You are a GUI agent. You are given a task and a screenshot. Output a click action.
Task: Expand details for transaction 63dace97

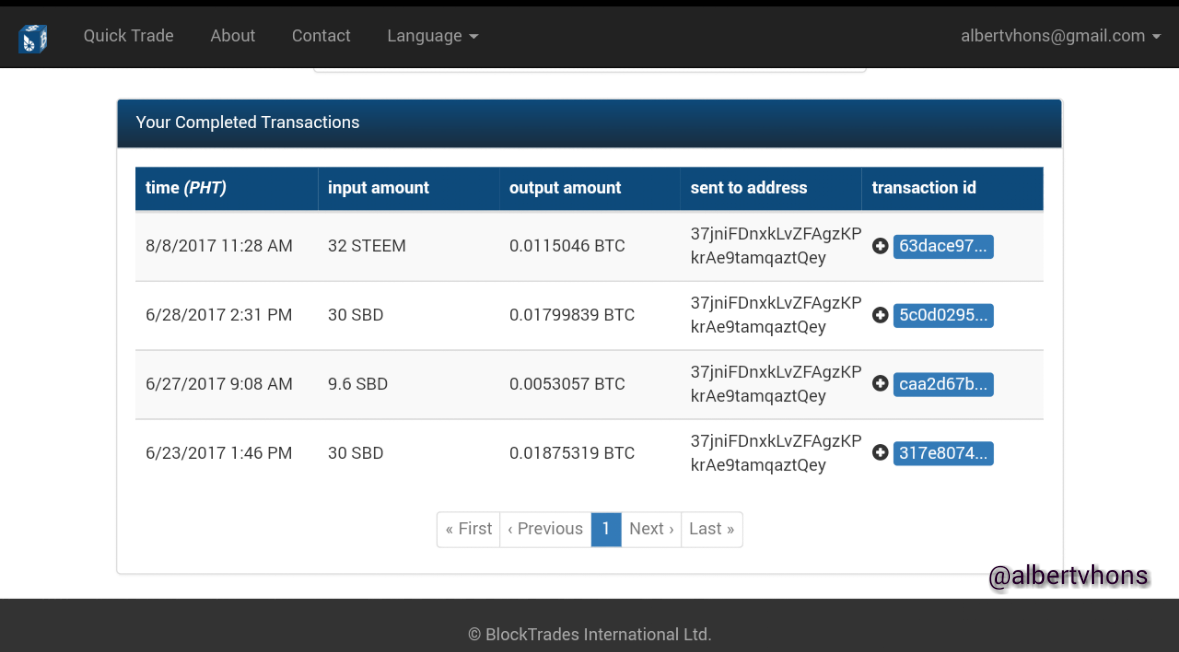pos(880,246)
